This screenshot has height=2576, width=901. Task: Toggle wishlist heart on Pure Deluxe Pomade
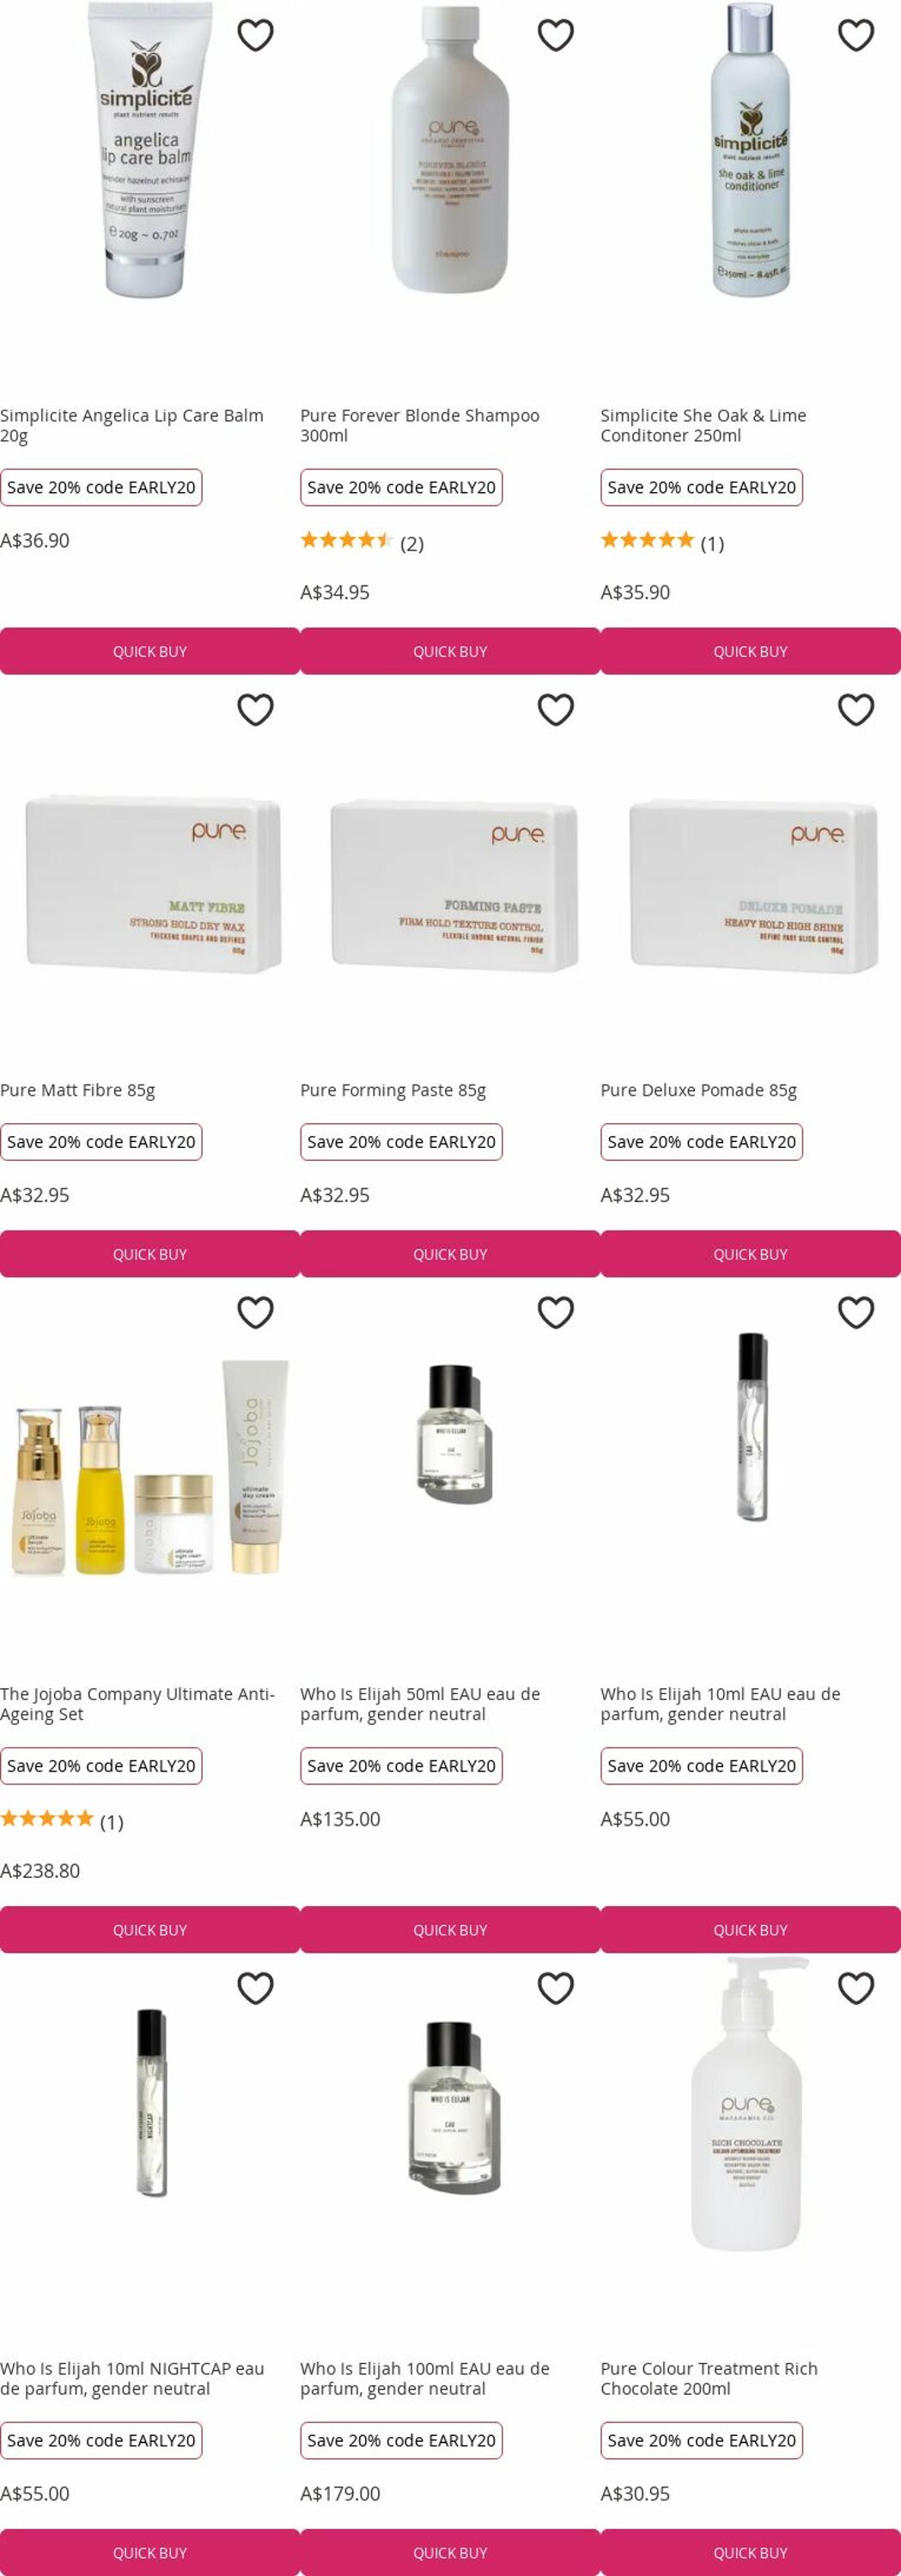(x=855, y=709)
